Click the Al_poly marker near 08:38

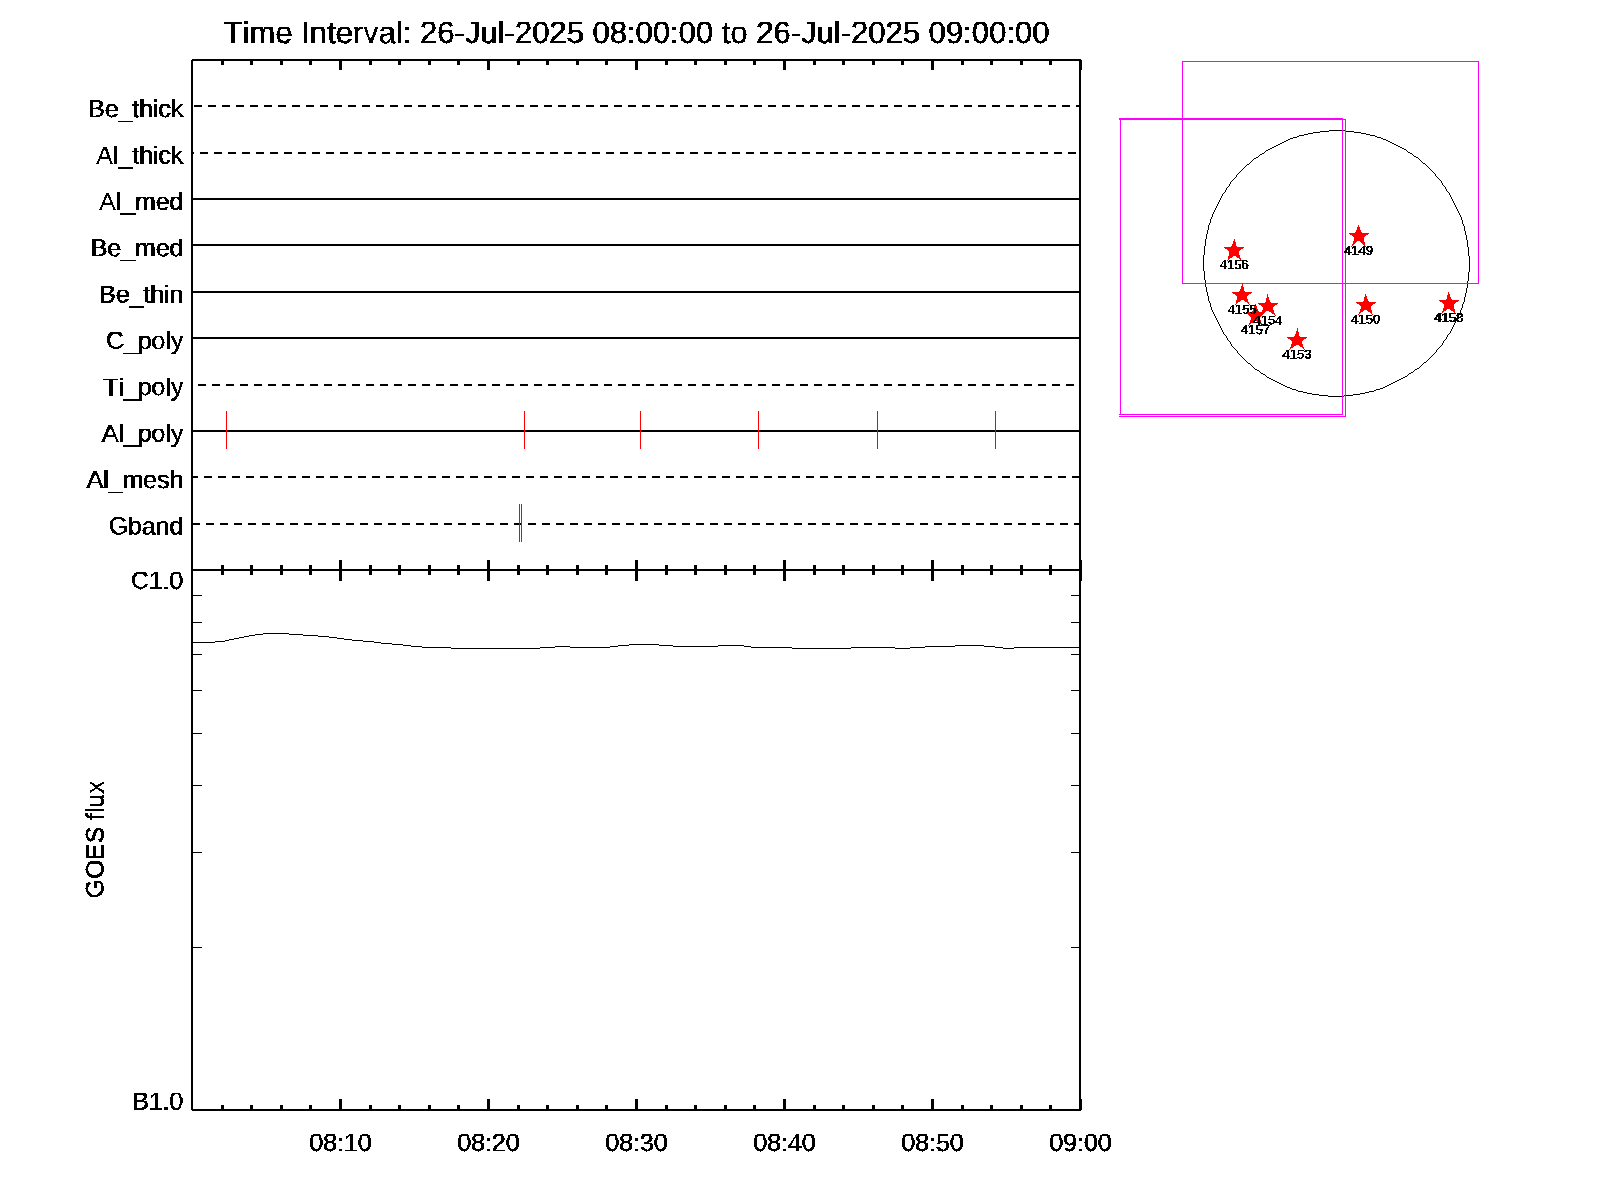(758, 430)
